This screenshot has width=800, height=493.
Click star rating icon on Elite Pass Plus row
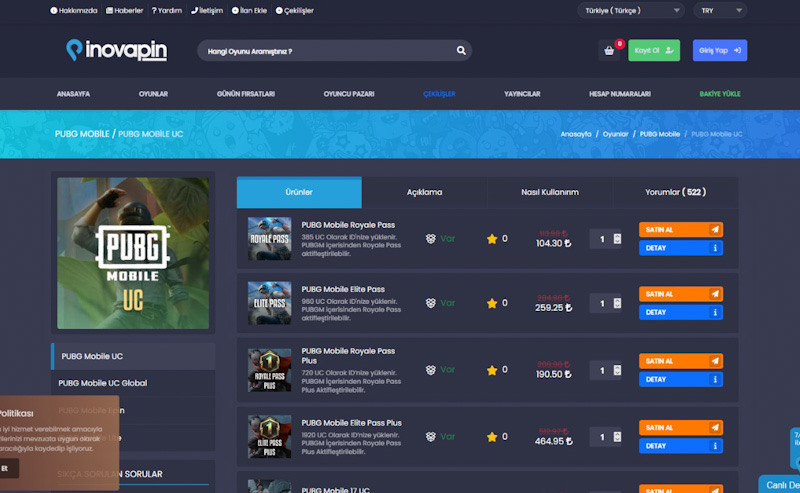point(492,437)
